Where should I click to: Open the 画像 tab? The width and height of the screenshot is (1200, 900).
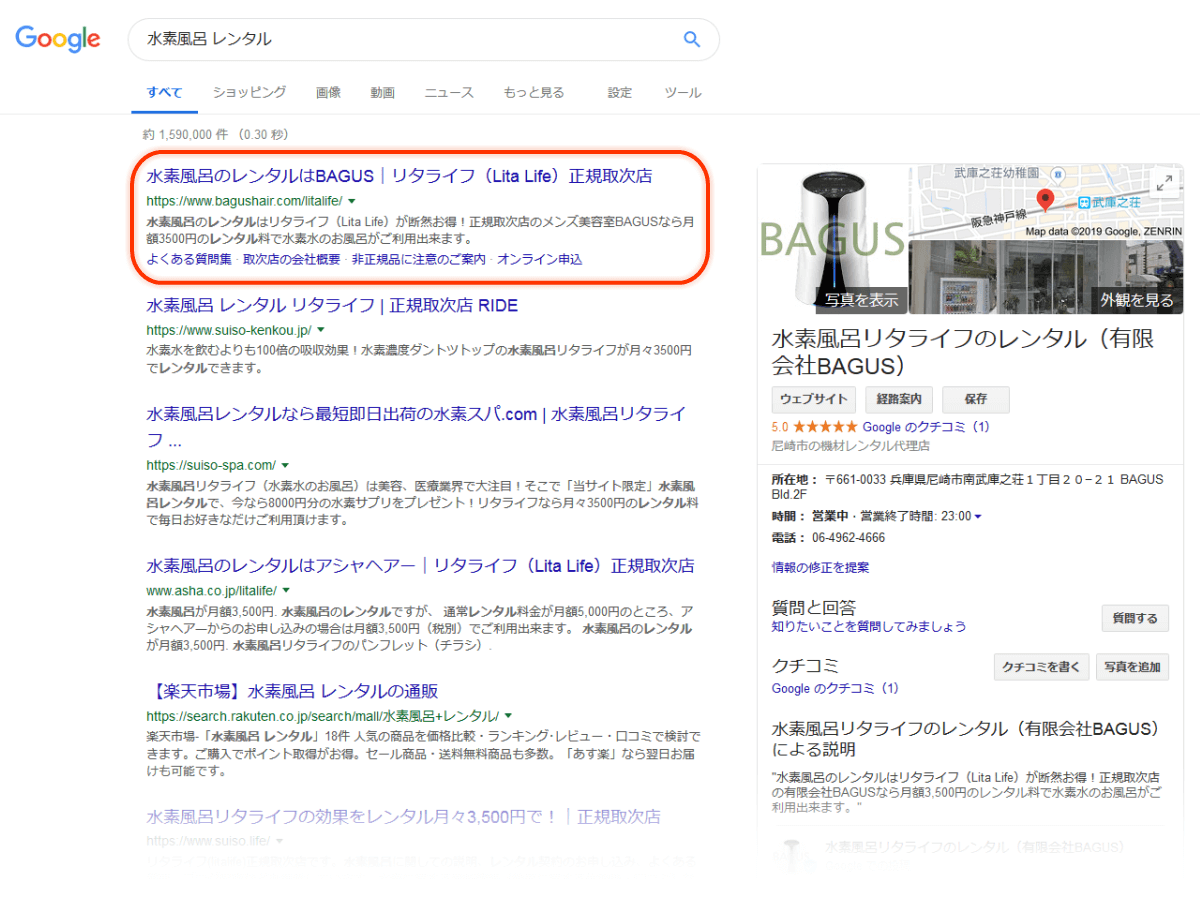[328, 92]
